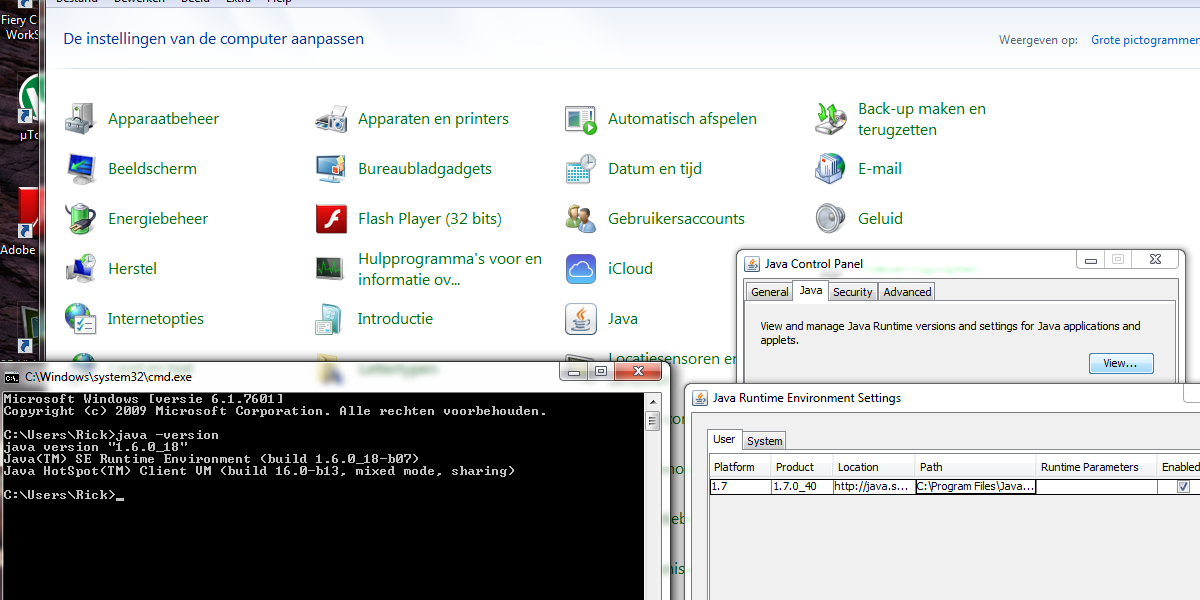
Task: Click the Automatisch afspelen icon
Action: pos(580,119)
